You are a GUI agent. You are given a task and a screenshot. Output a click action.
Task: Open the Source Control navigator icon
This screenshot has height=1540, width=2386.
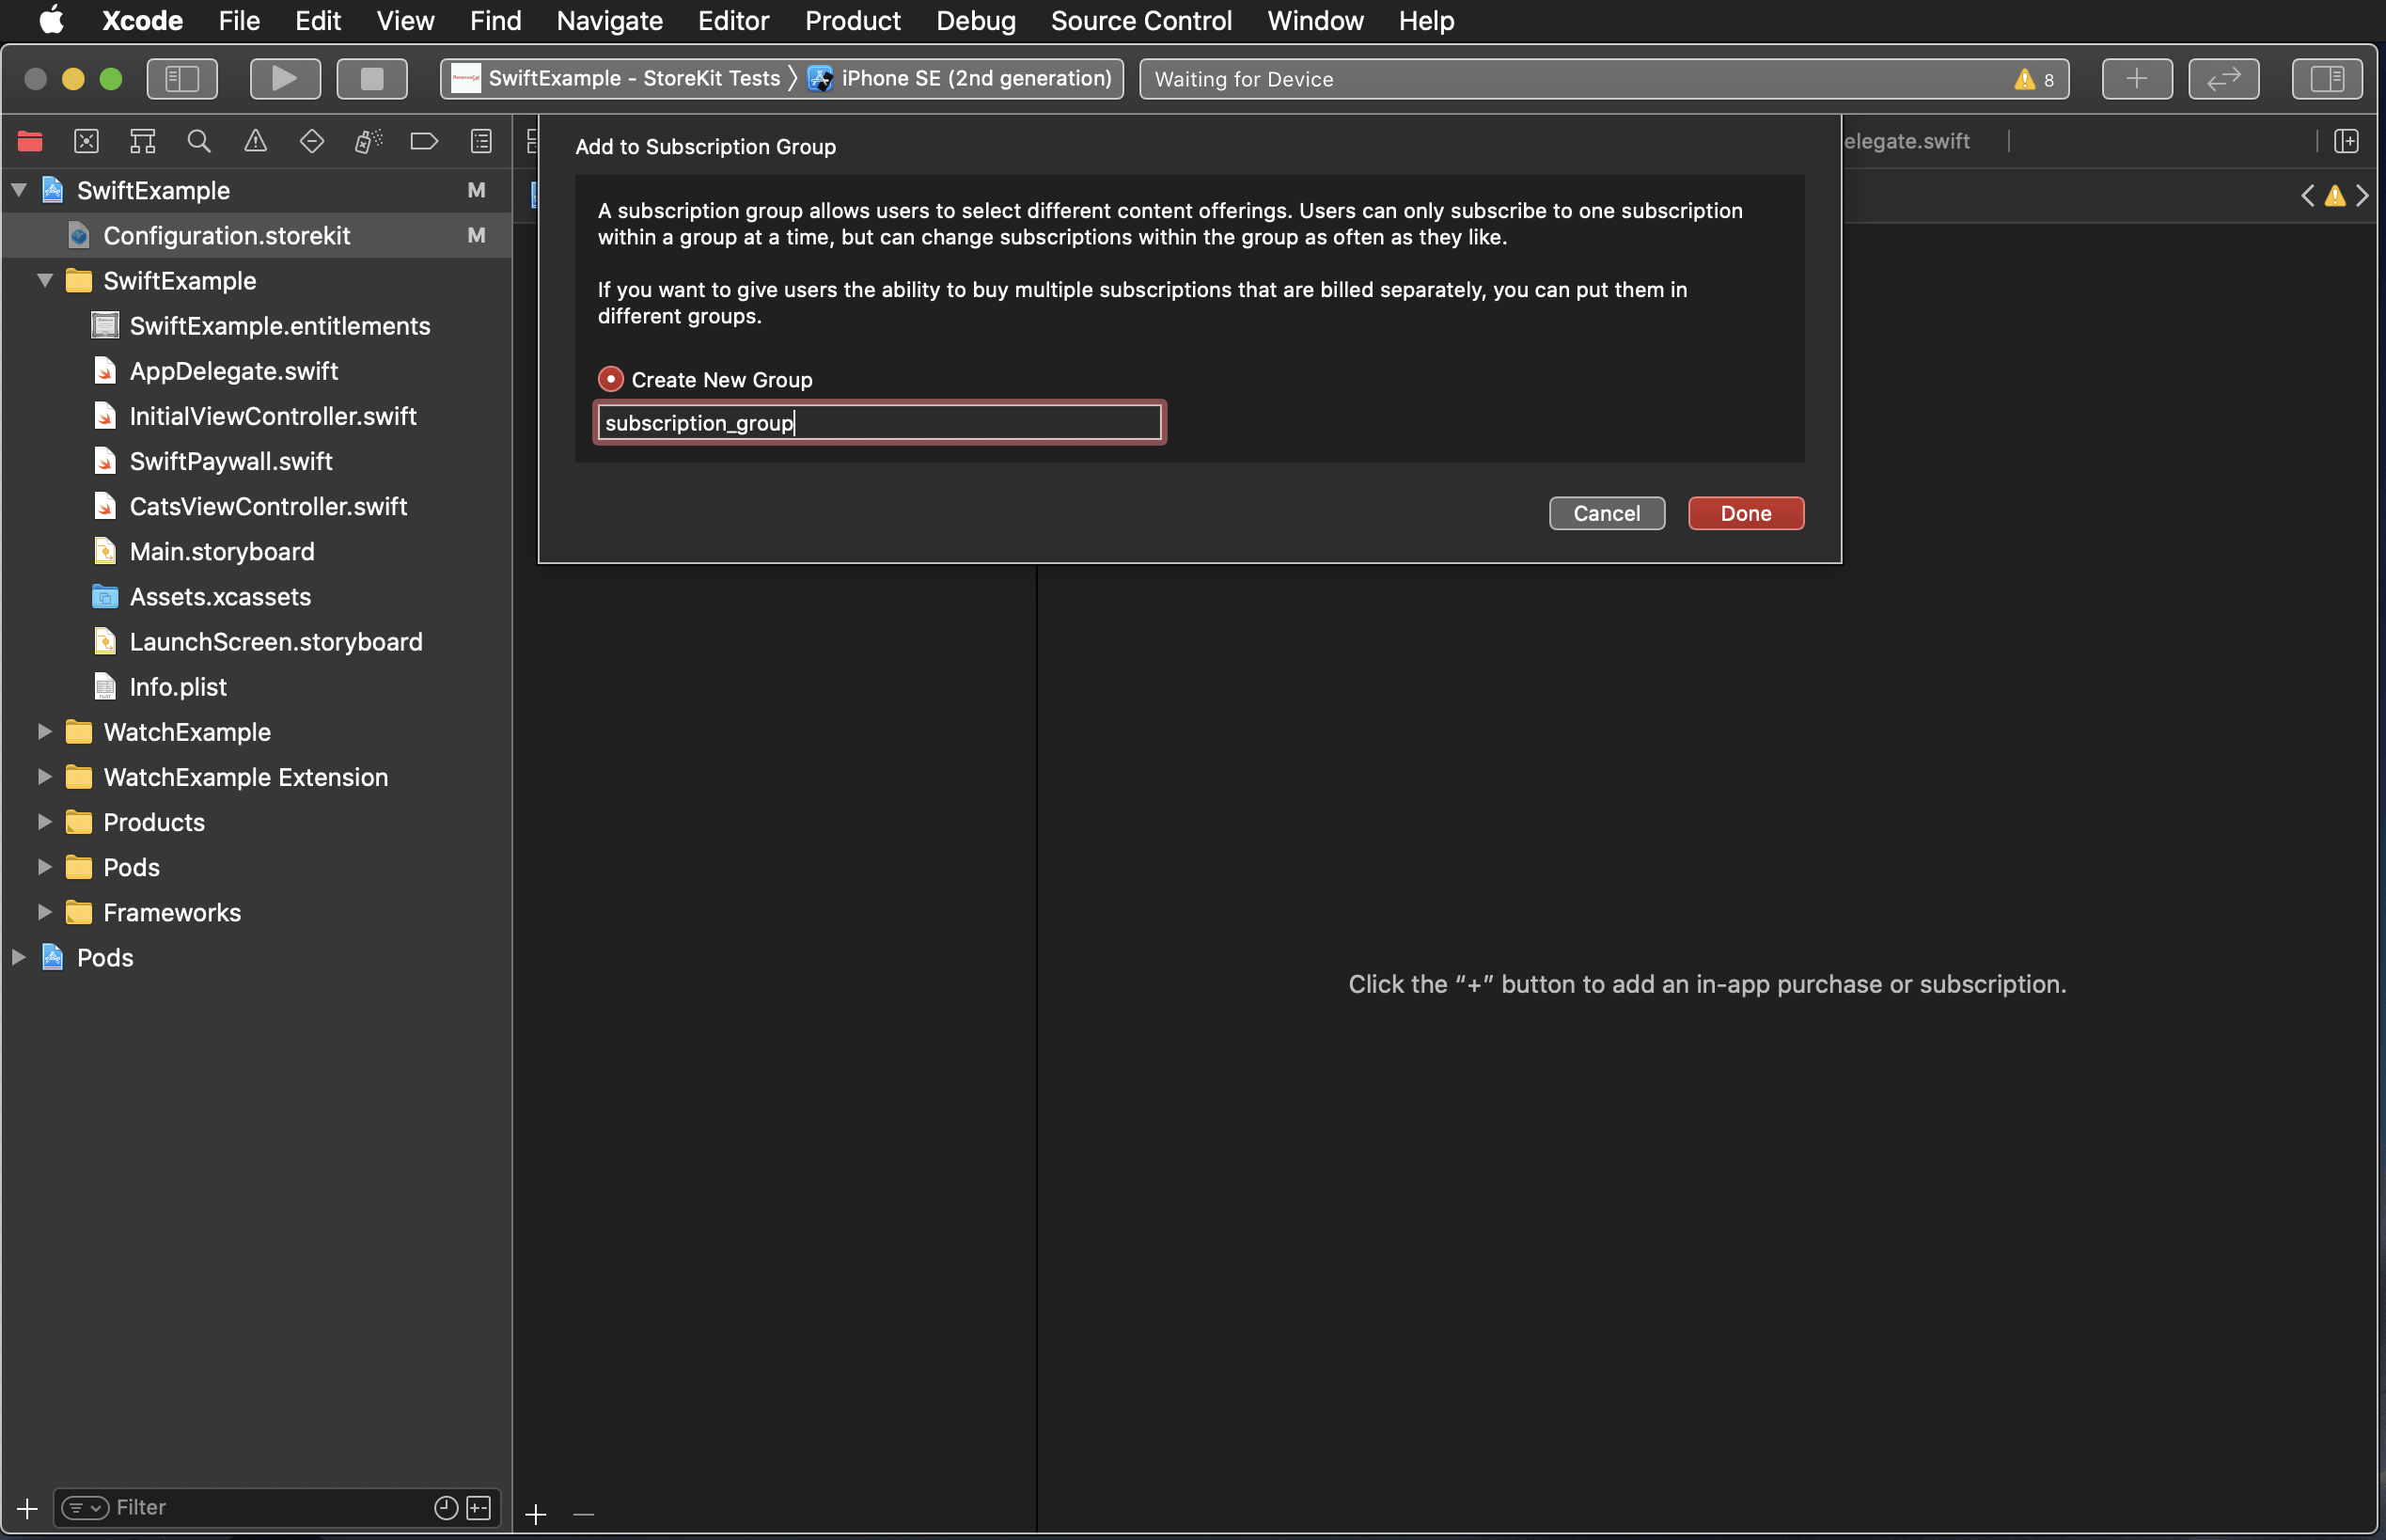87,141
